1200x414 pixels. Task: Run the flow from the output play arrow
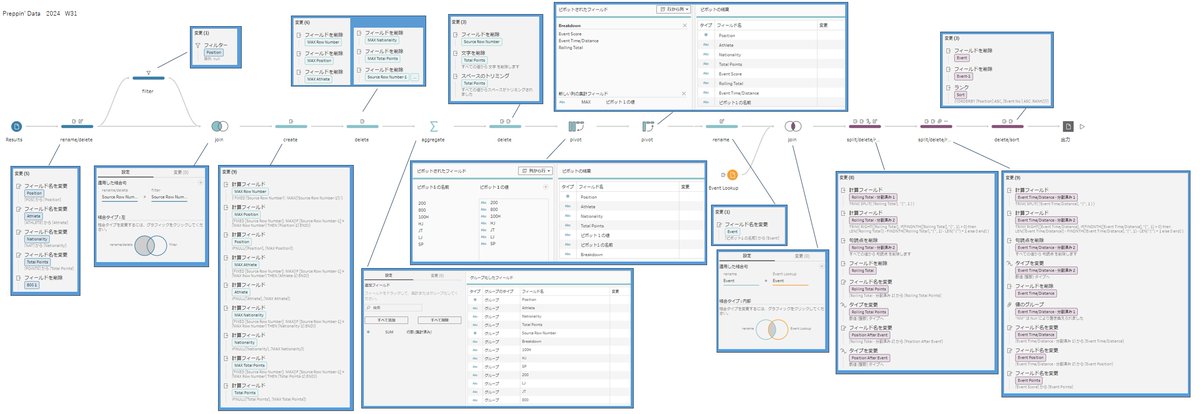[1083, 126]
